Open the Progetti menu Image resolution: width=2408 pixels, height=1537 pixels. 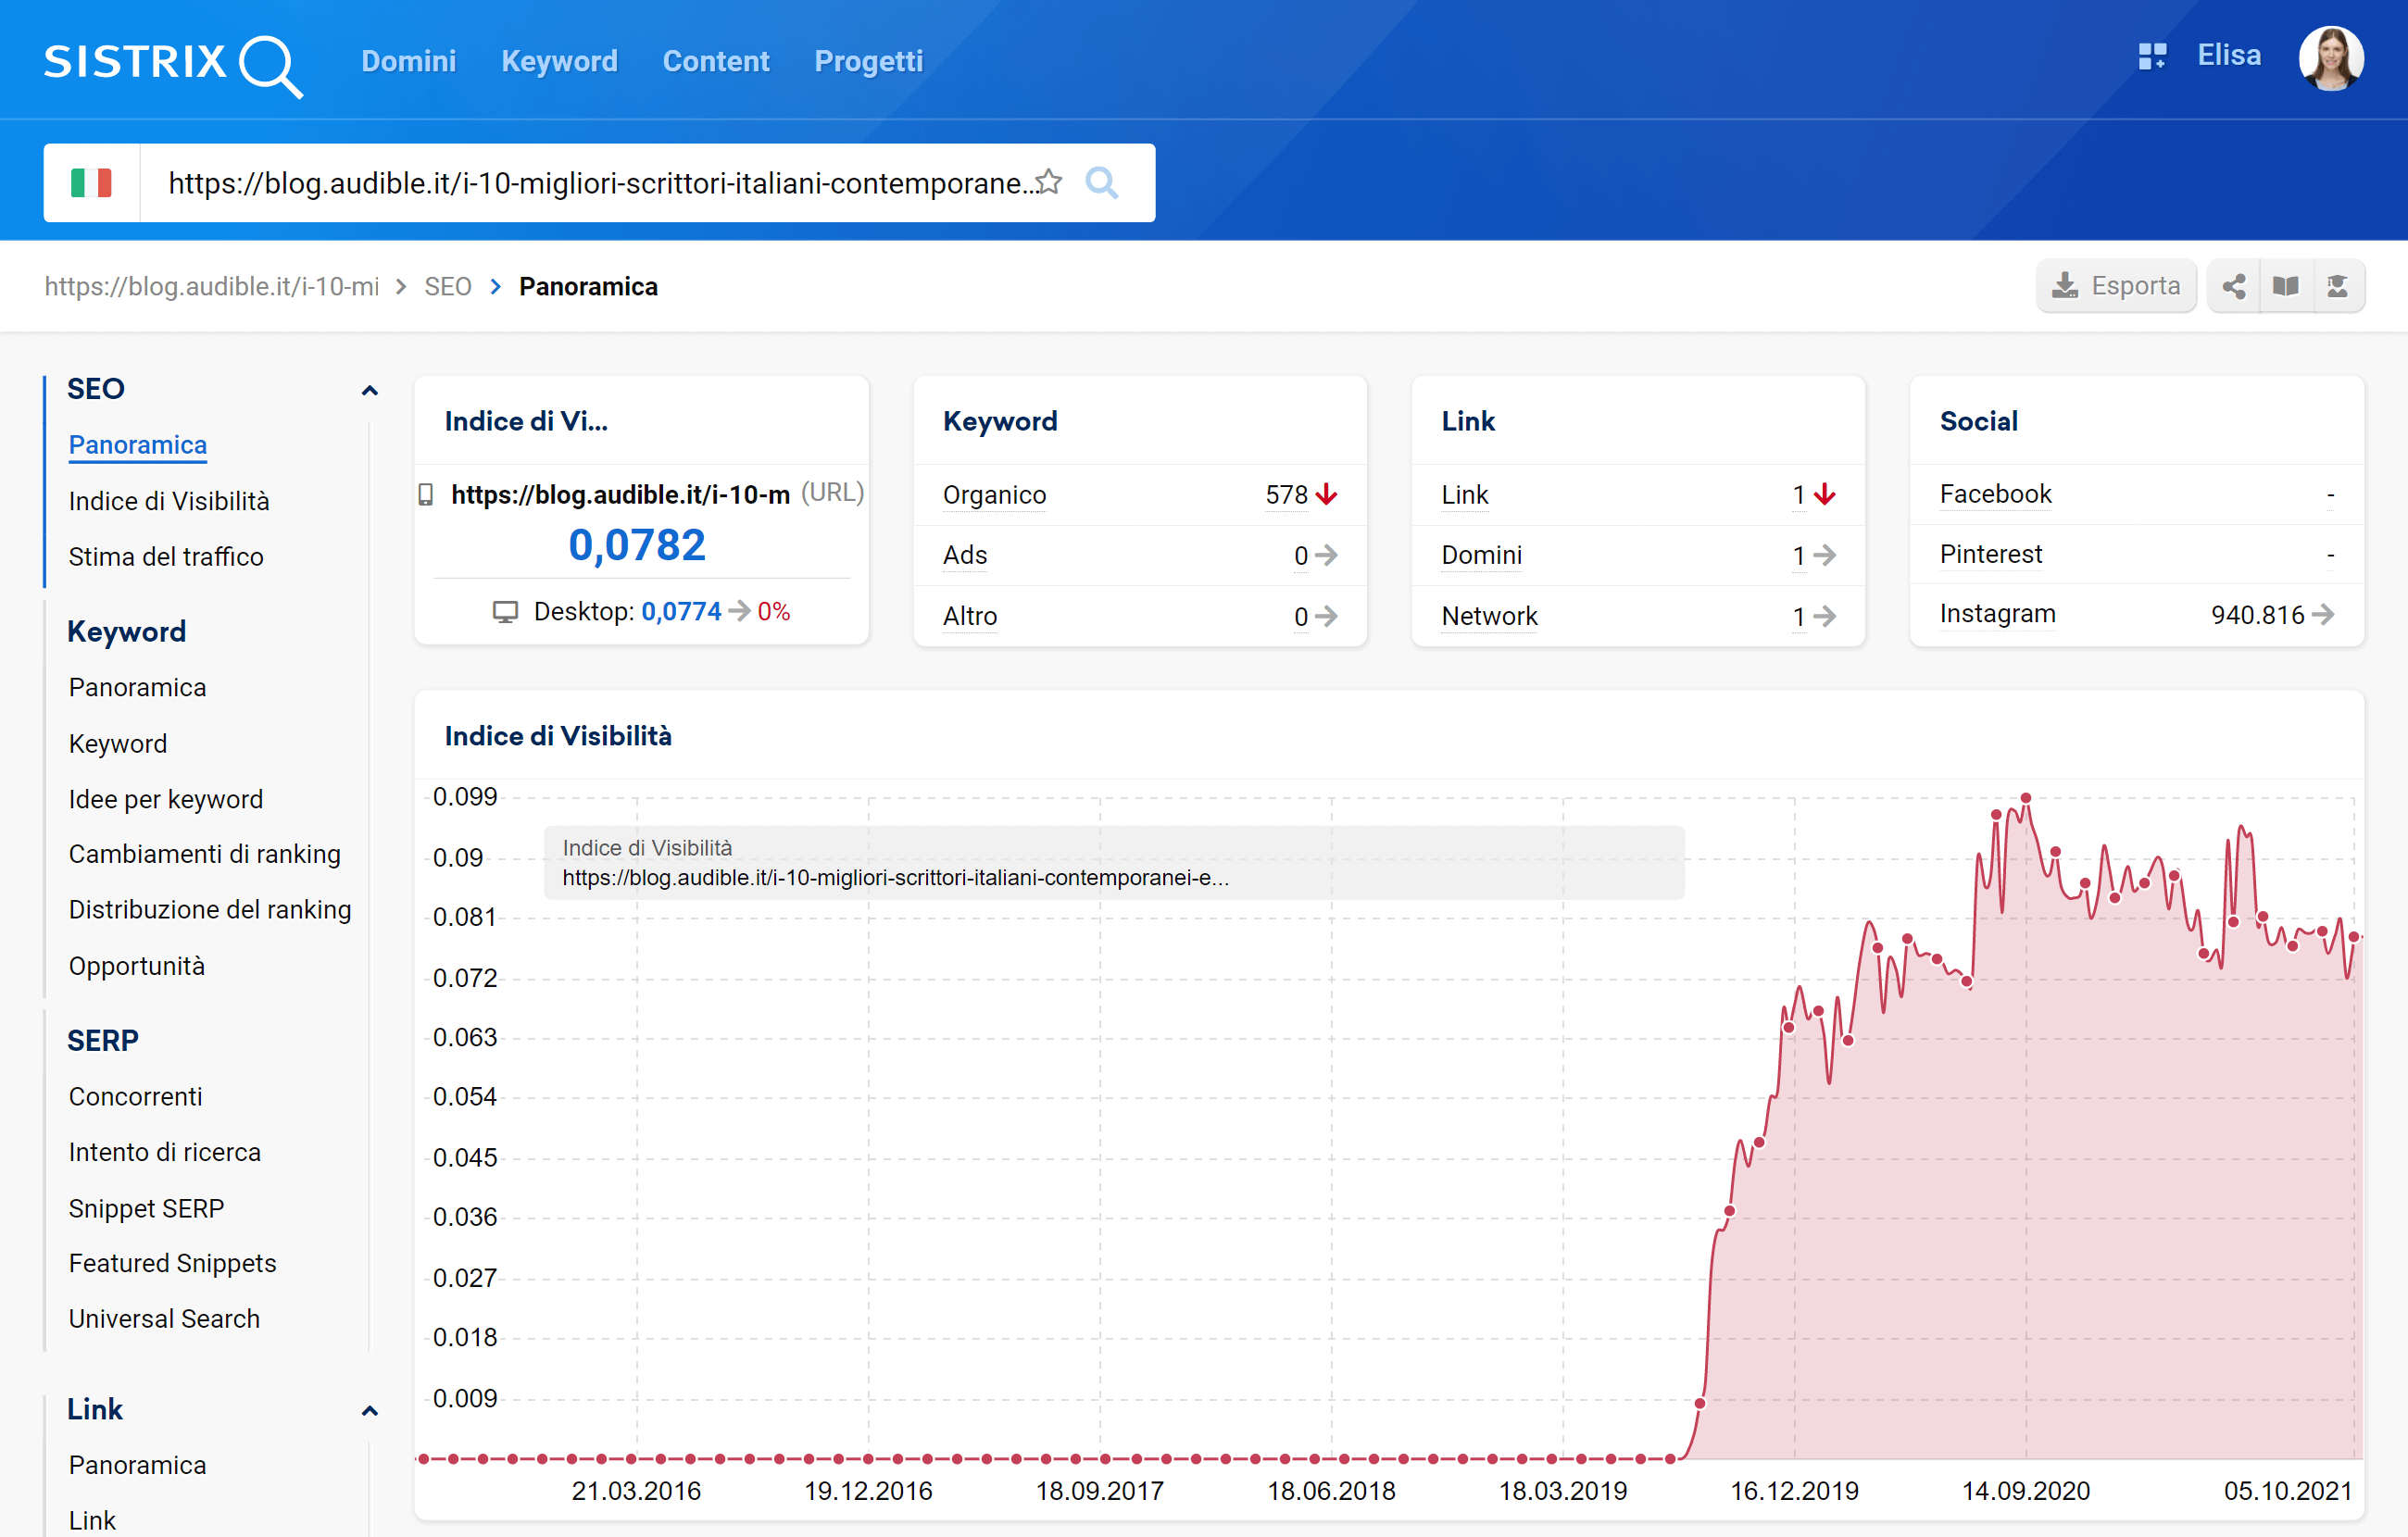pyautogui.click(x=868, y=61)
